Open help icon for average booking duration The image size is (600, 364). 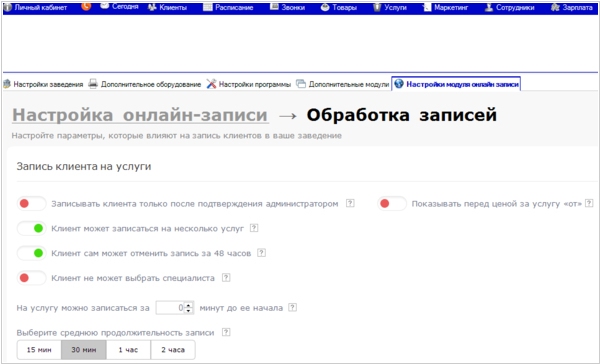coord(226,332)
